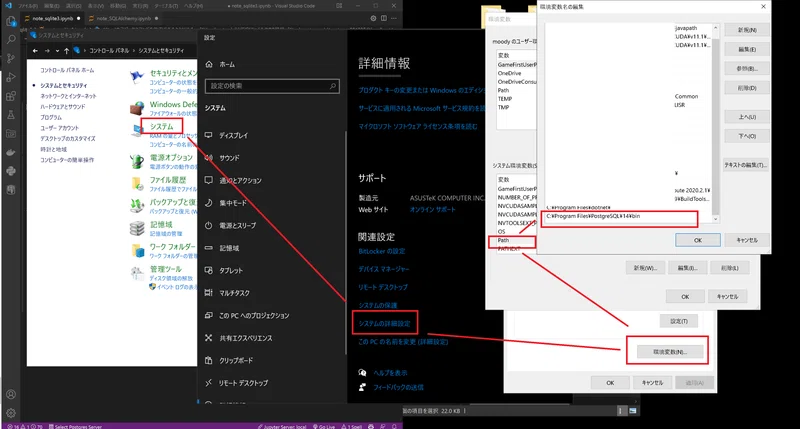The image size is (800, 429).
Task: Open the Accounts icon in activity bar
Action: [11, 394]
